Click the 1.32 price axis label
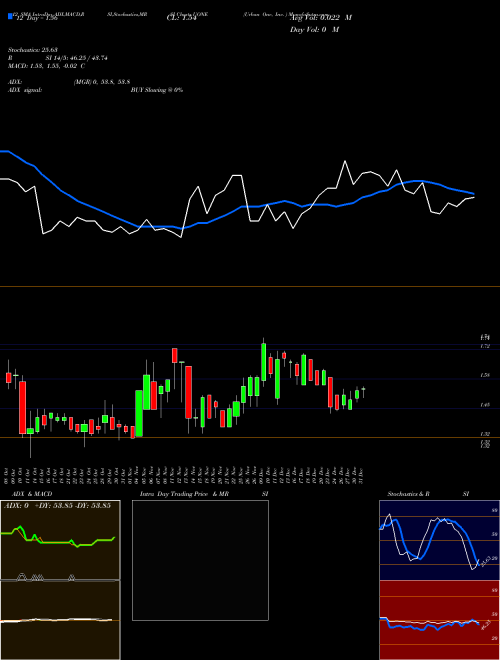The image size is (500, 660). [x=485, y=434]
